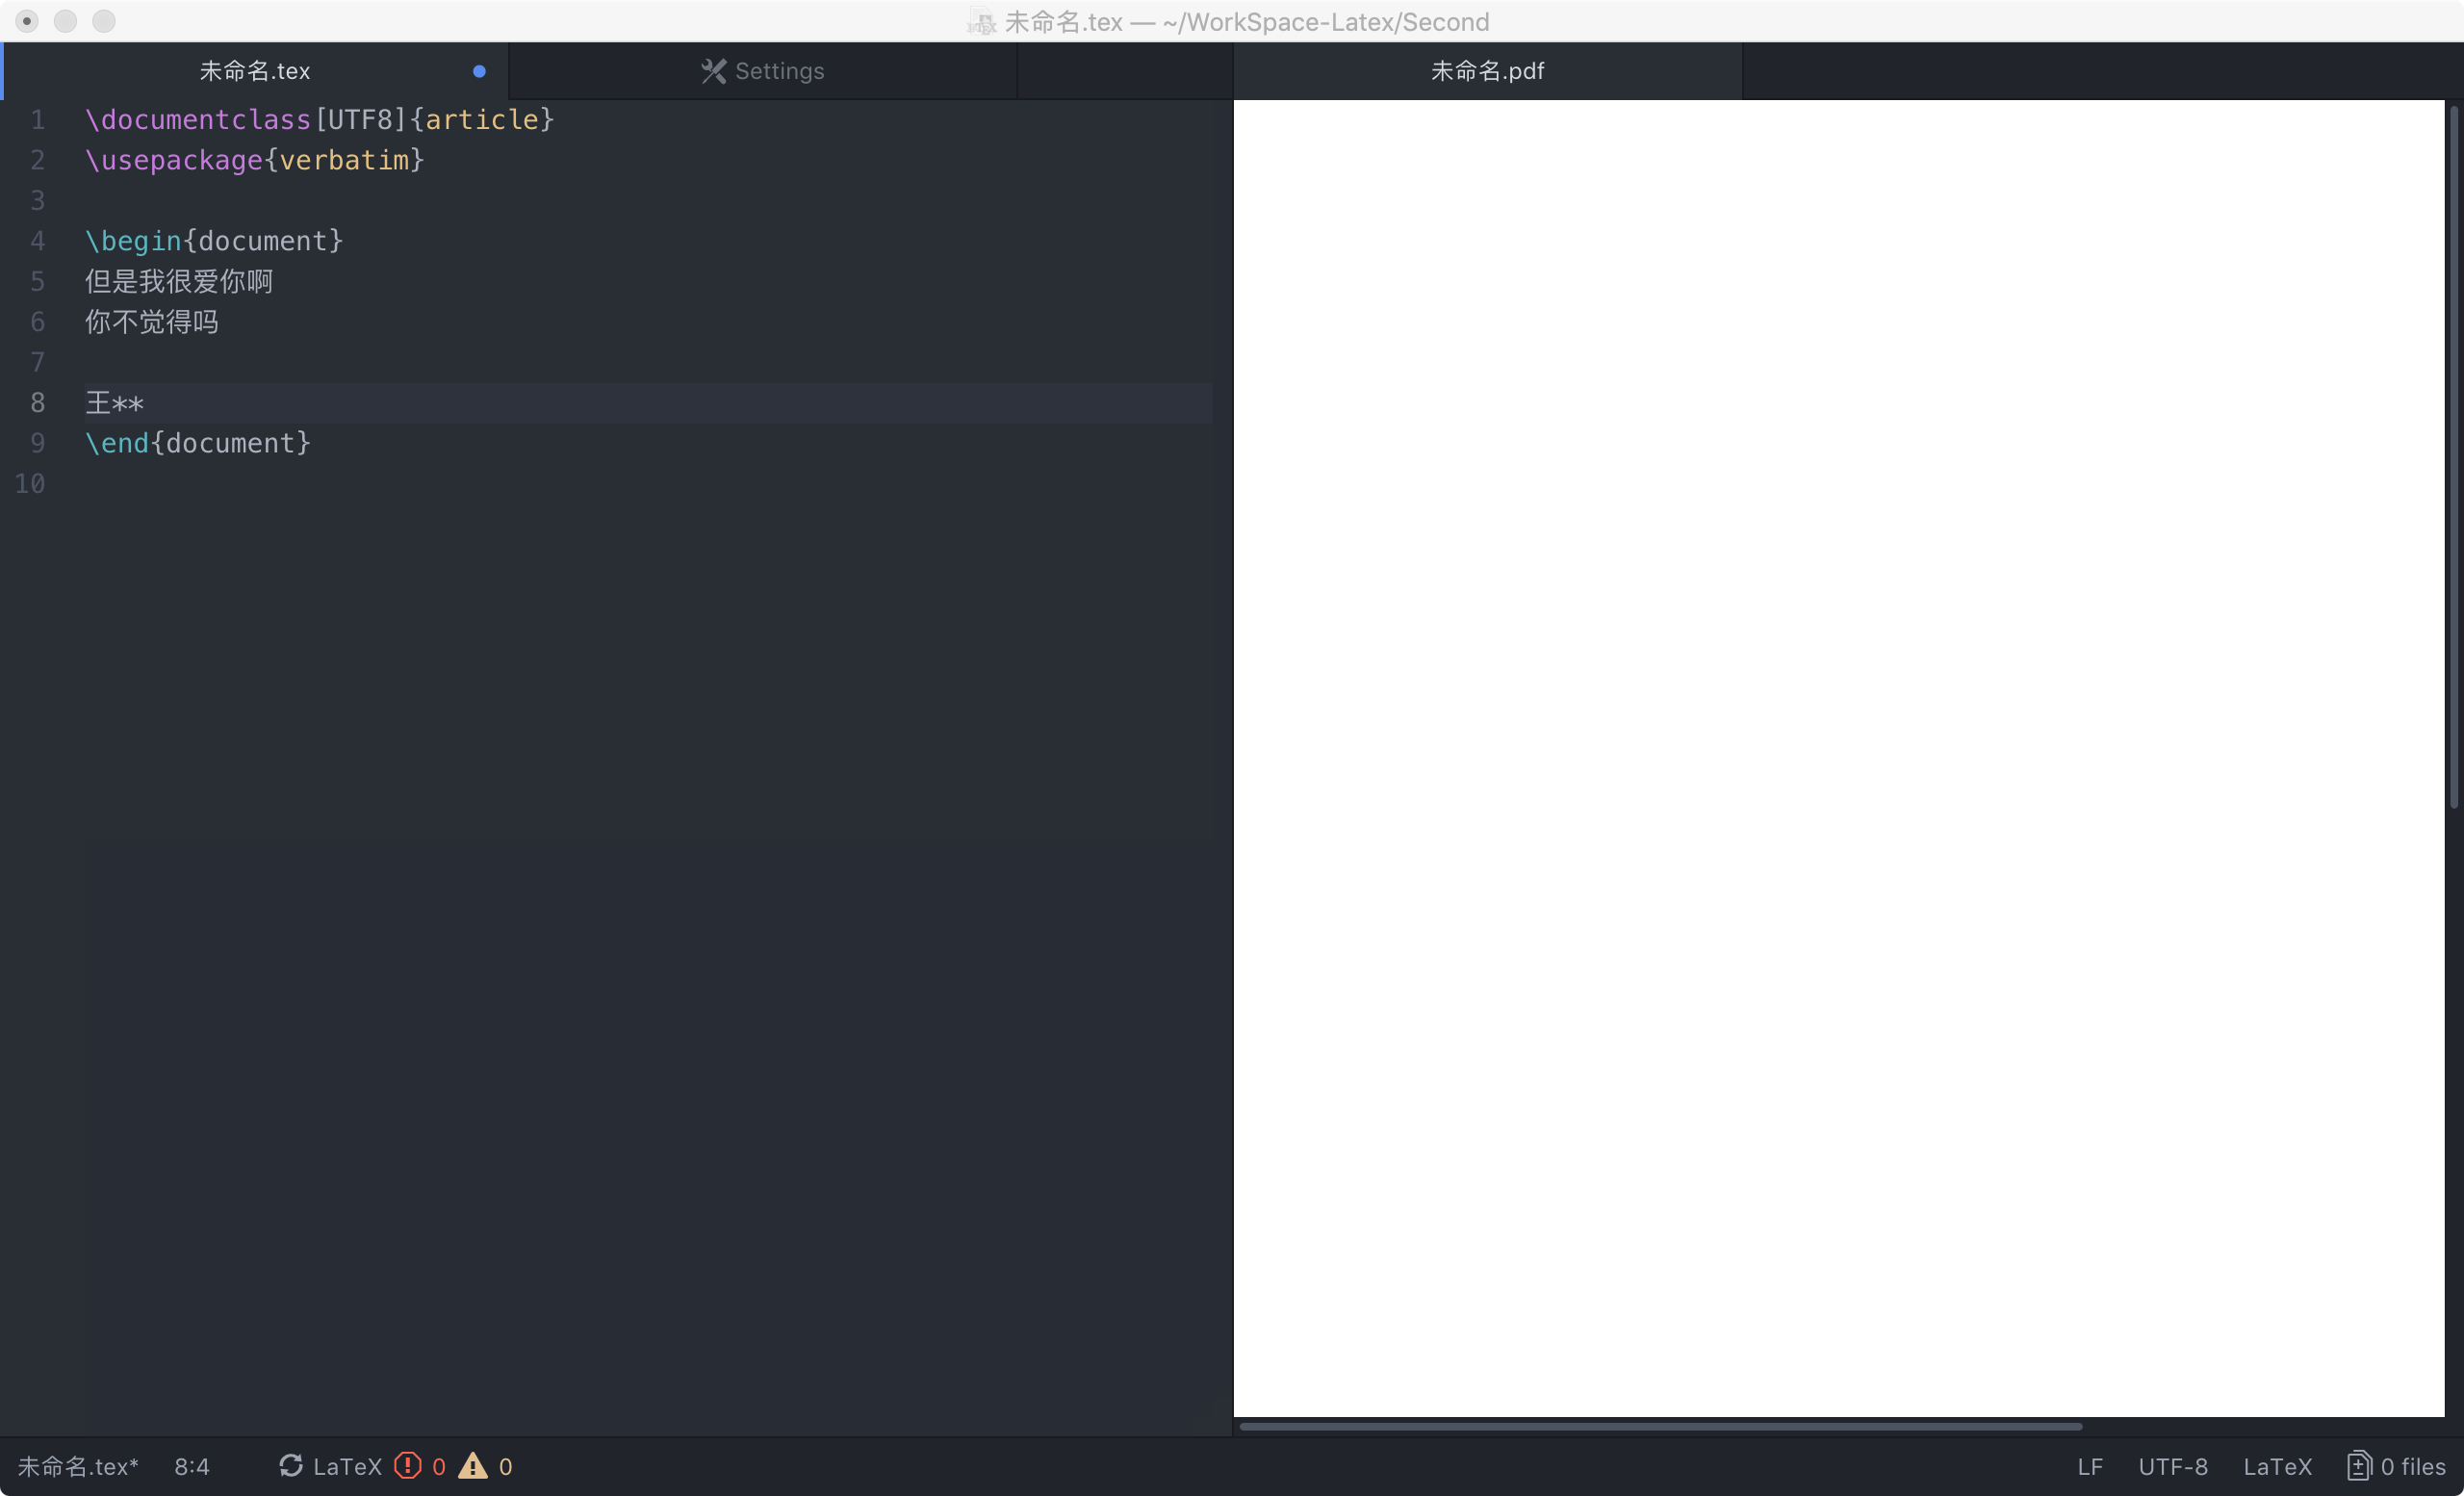The height and width of the screenshot is (1496, 2464).
Task: Click the LaTeX build refresh icon
Action: pos(290,1466)
